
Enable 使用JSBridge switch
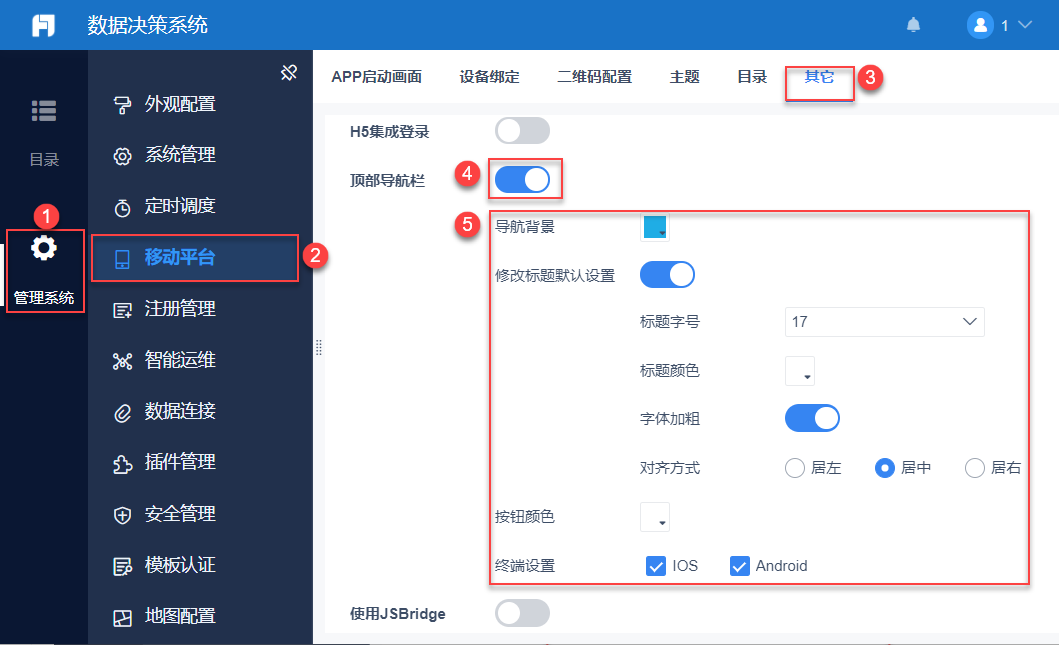(522, 613)
